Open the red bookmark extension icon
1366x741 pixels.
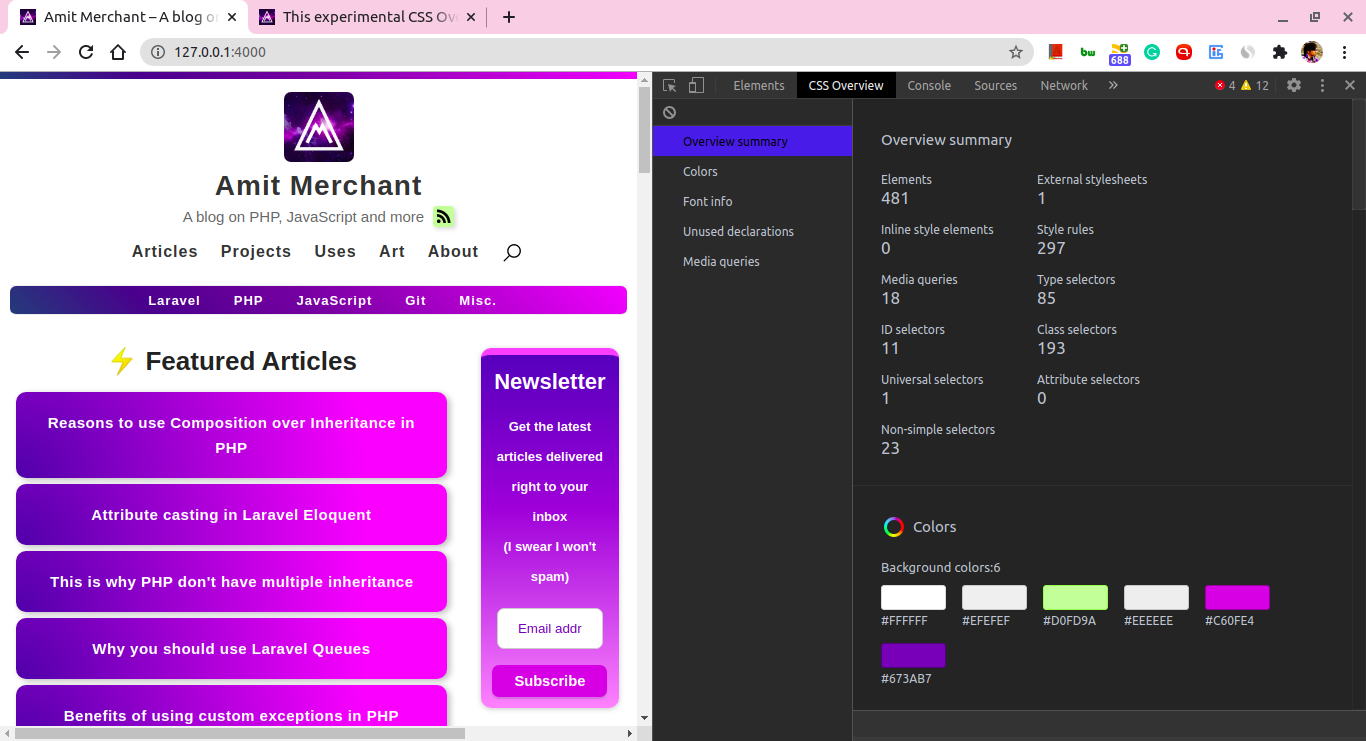coord(1055,52)
